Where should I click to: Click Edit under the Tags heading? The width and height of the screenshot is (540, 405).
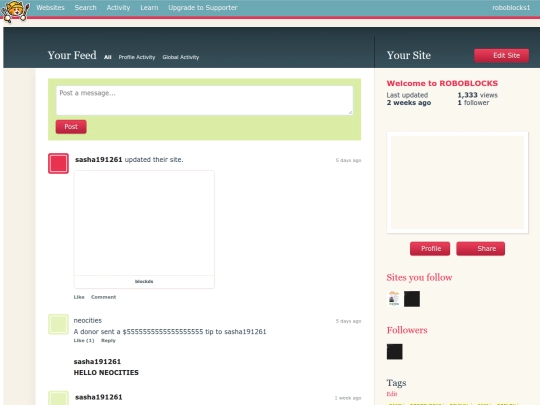pos(392,394)
